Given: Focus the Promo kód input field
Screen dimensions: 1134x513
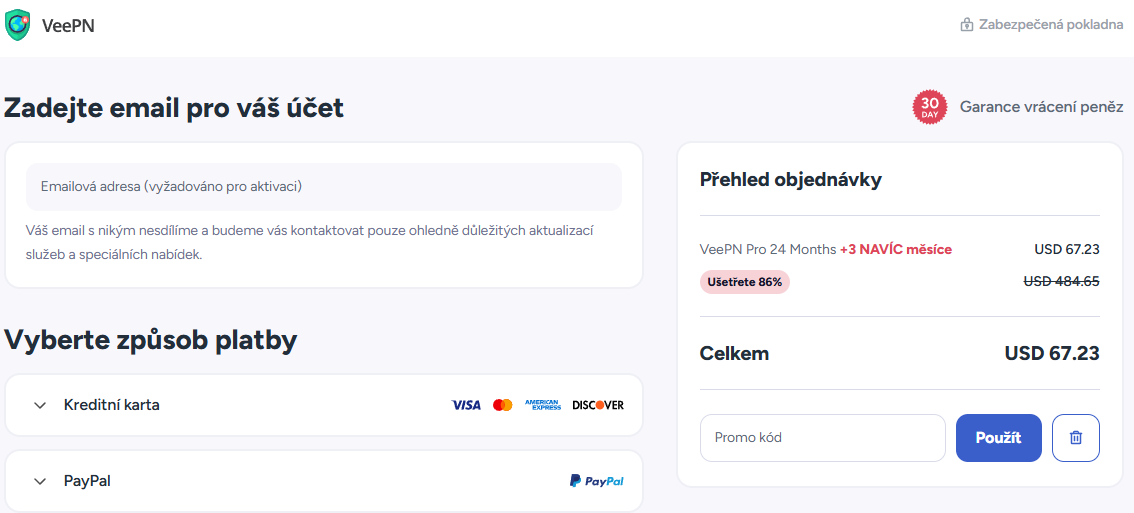Looking at the screenshot, I should pos(822,438).
